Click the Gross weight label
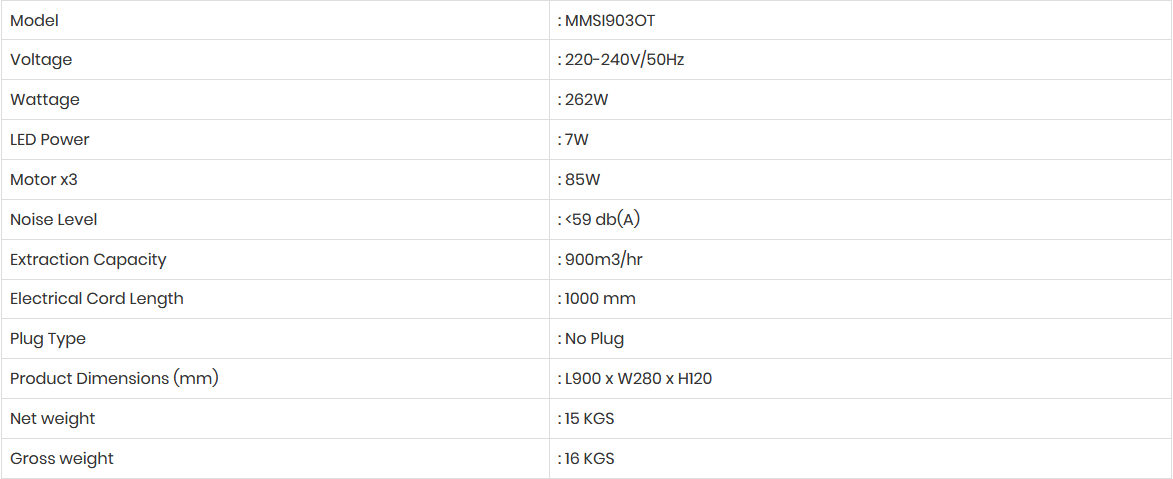This screenshot has height=479, width=1173. click(62, 459)
